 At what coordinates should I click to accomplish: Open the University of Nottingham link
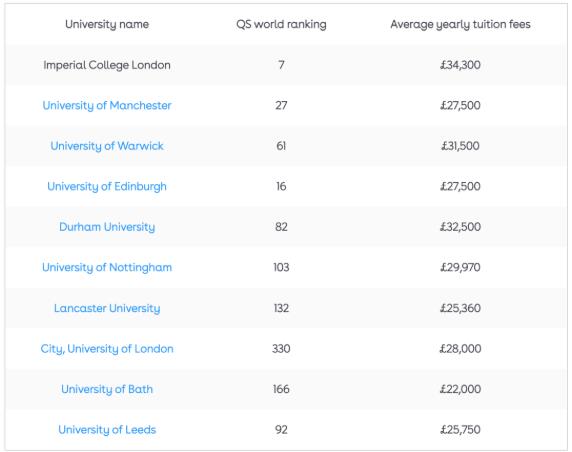pos(107,267)
